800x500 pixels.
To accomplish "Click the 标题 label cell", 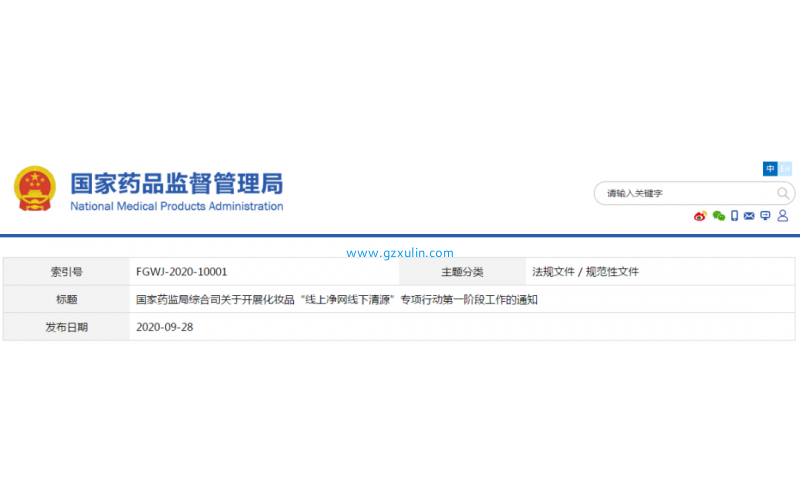I will point(66,299).
